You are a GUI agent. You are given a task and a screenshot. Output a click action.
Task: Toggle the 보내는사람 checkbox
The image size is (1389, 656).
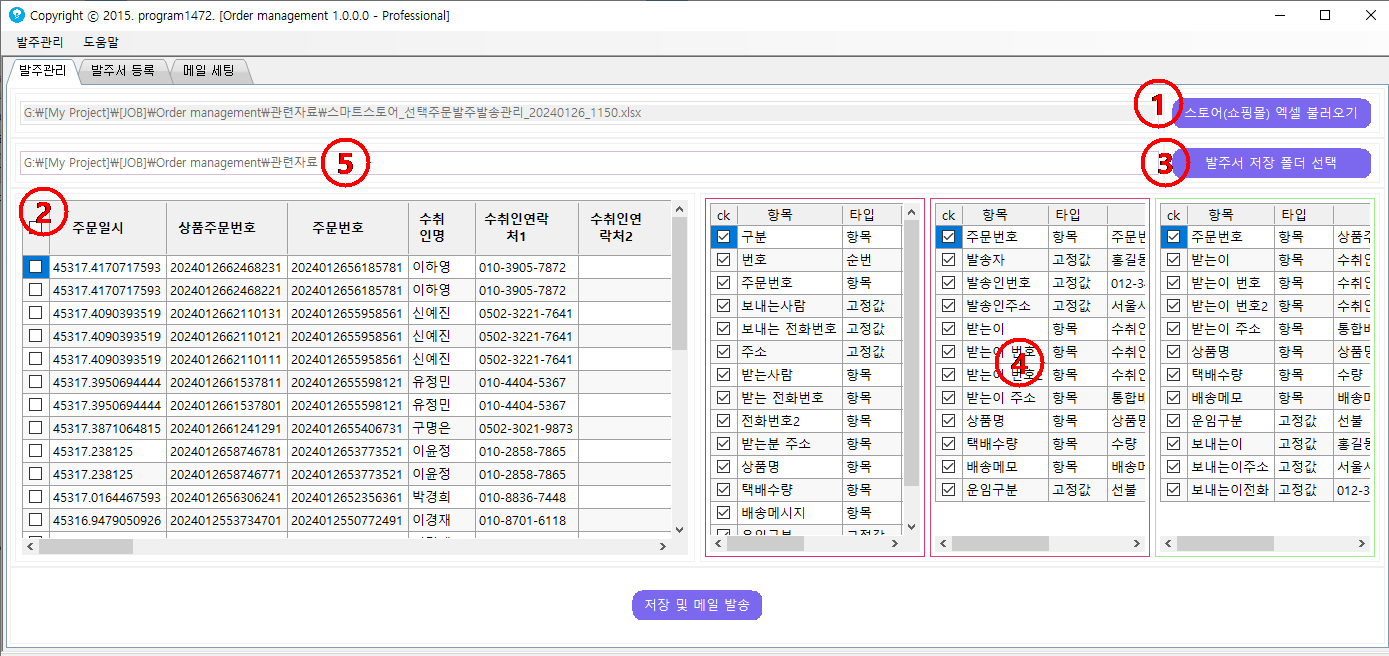[x=723, y=305]
